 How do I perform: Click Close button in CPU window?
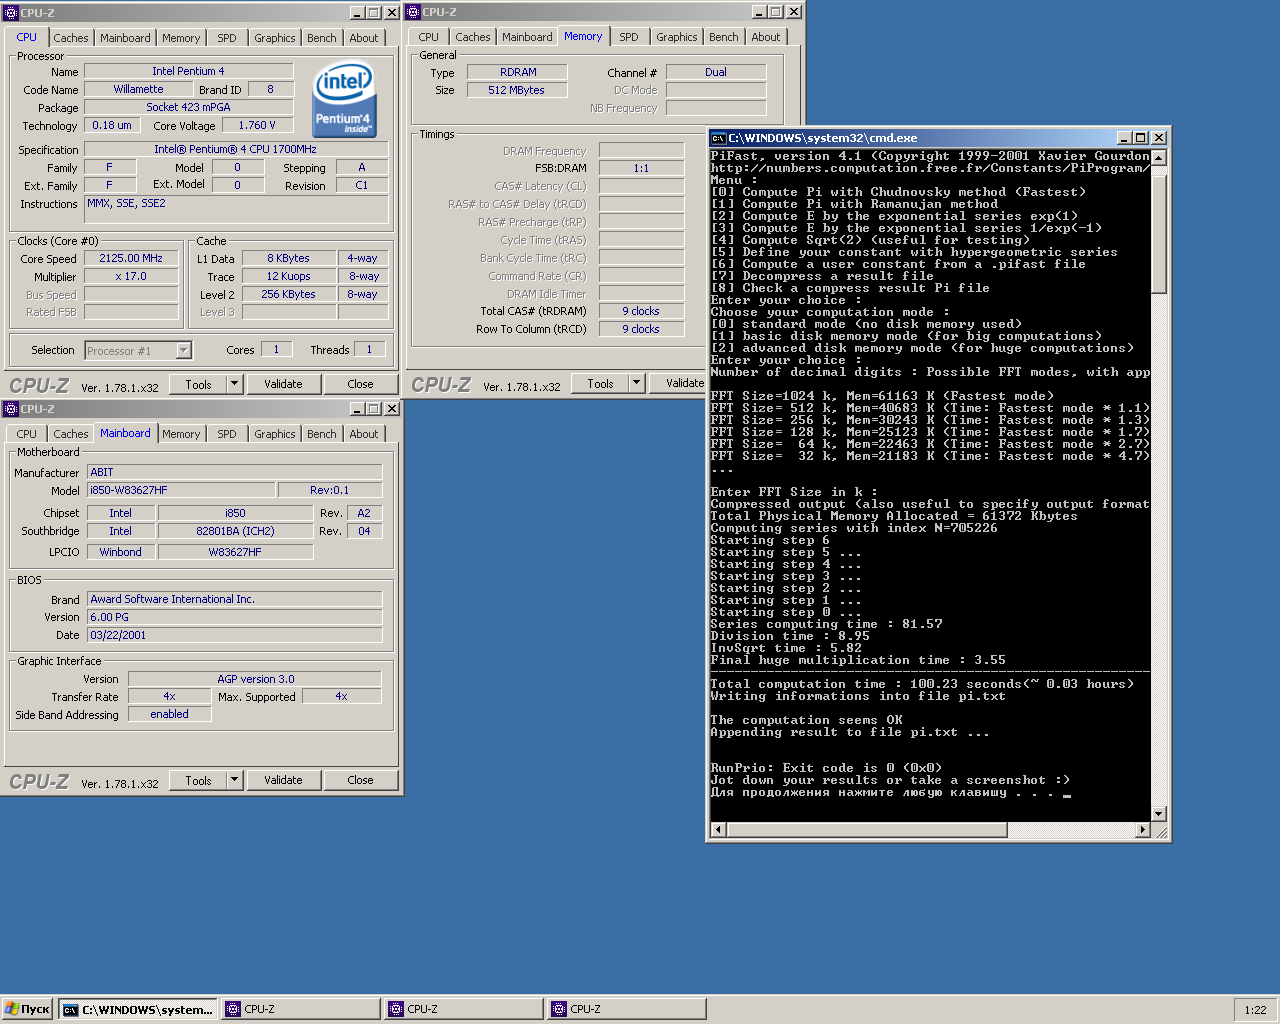tap(360, 384)
